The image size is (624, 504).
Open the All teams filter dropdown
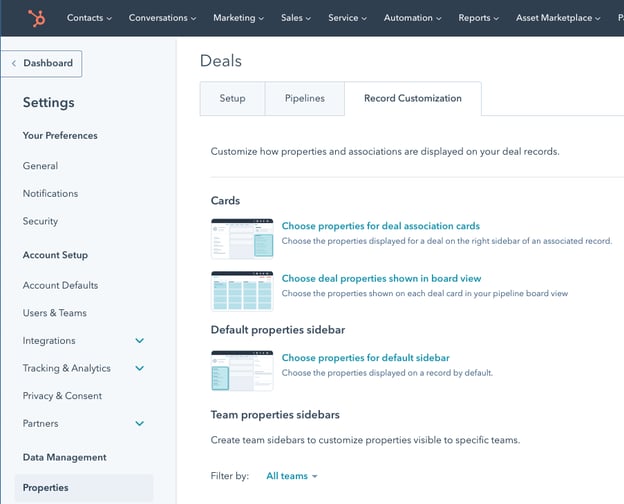point(292,476)
